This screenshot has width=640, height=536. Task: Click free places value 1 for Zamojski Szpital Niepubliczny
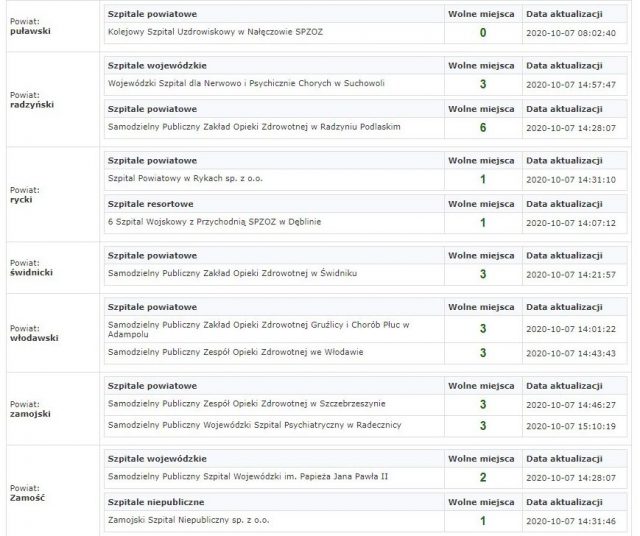(x=483, y=521)
